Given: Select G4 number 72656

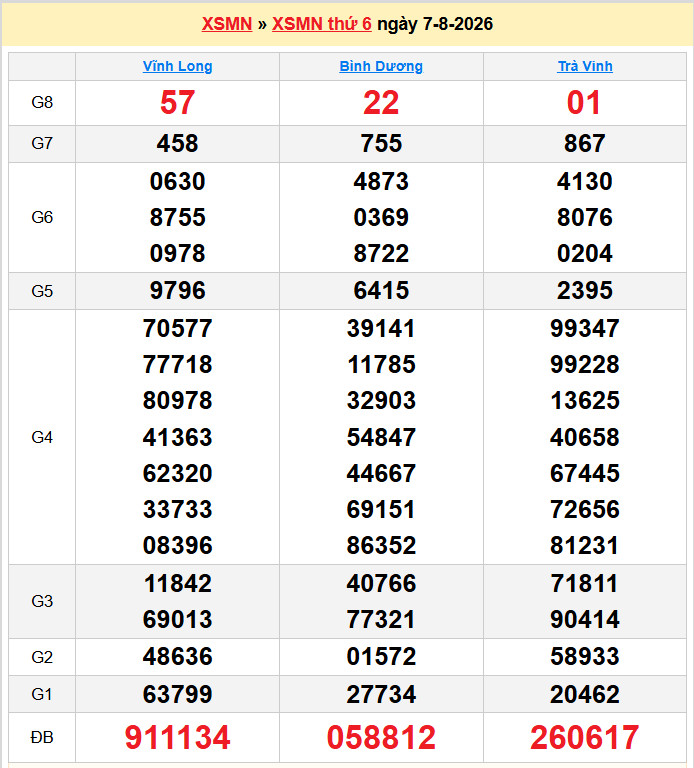Looking at the screenshot, I should 585,509.
